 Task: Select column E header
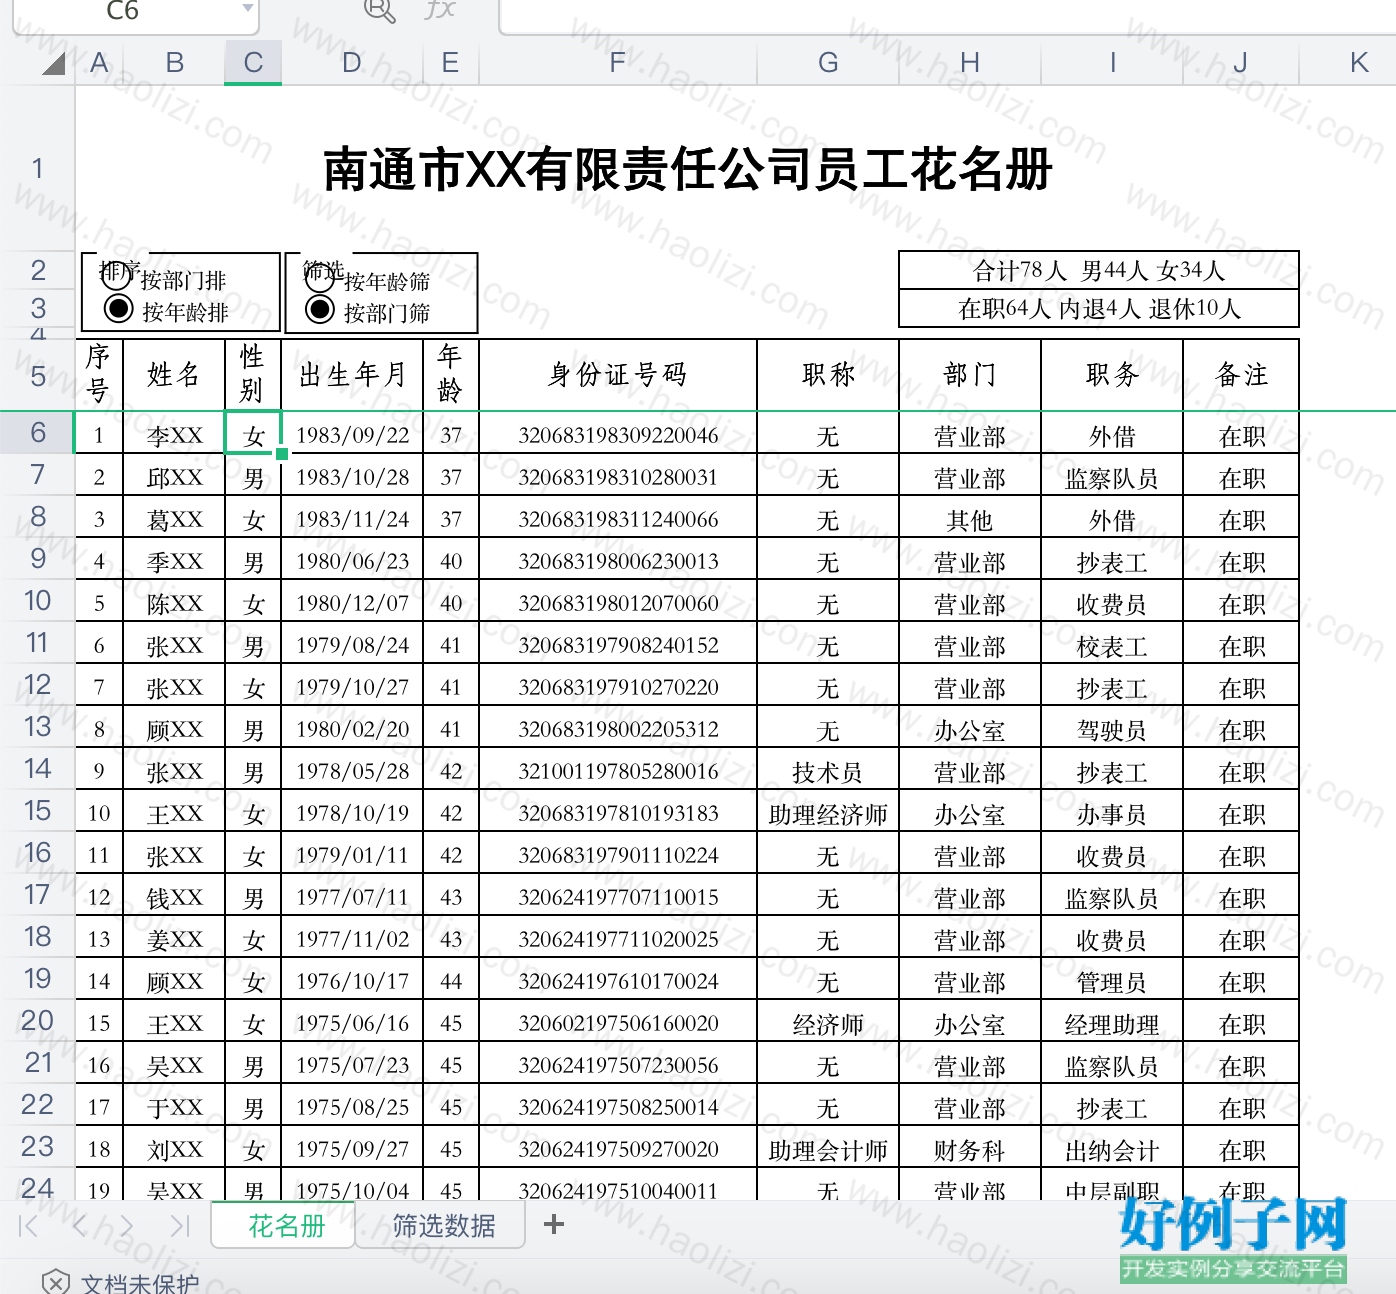click(451, 63)
